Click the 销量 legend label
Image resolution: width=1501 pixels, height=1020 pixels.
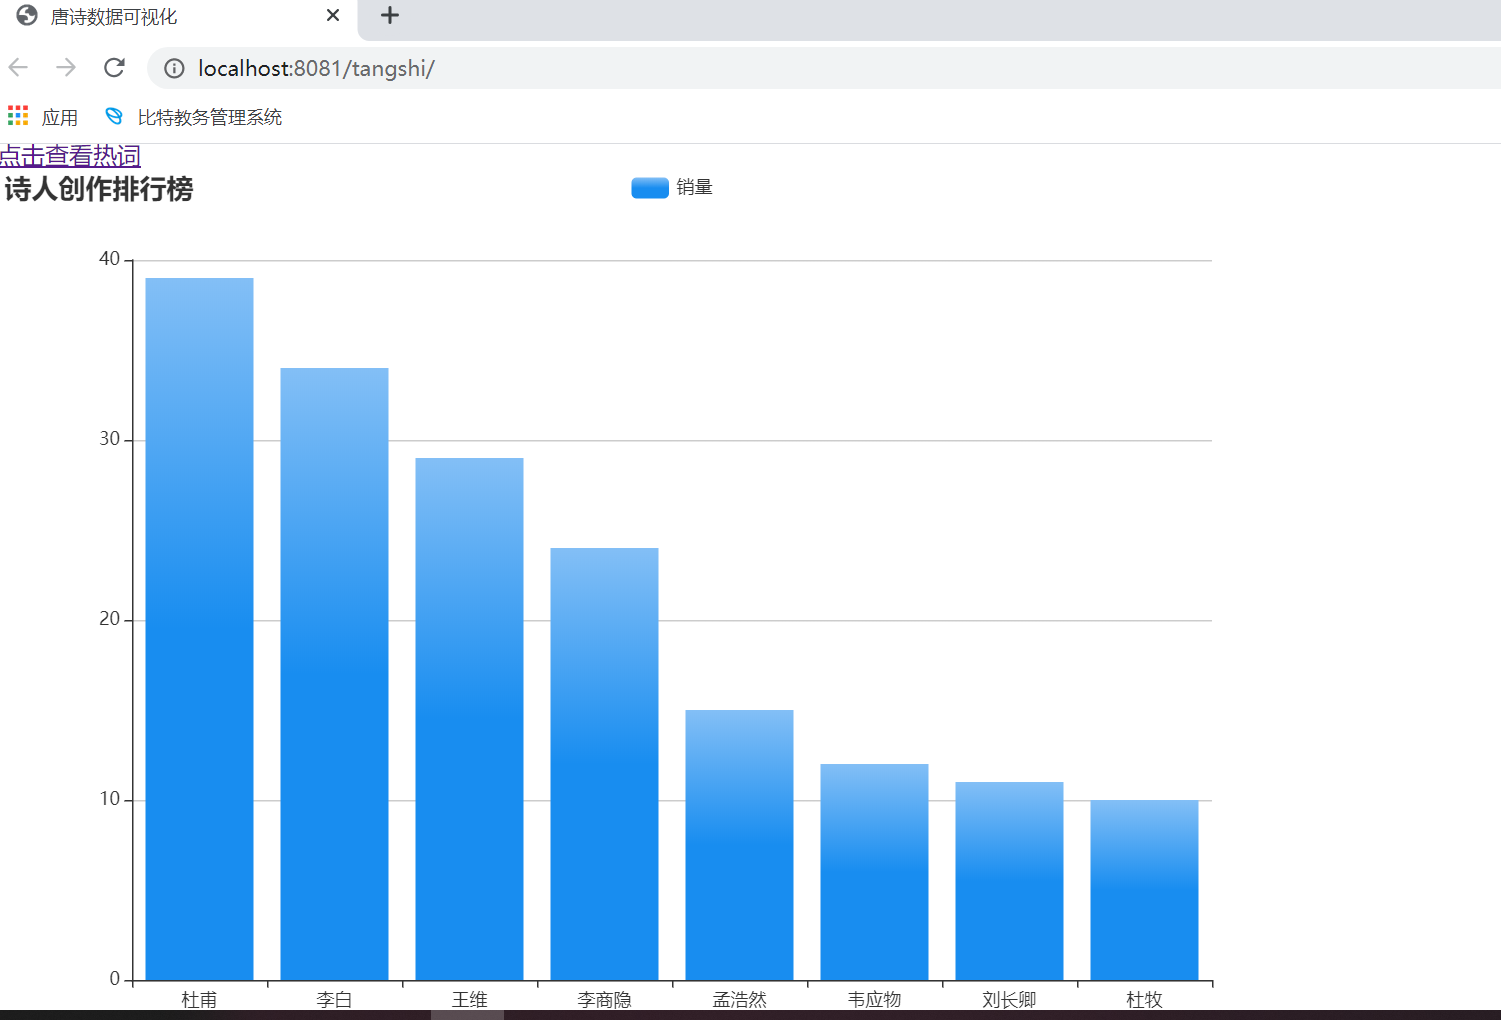click(694, 187)
